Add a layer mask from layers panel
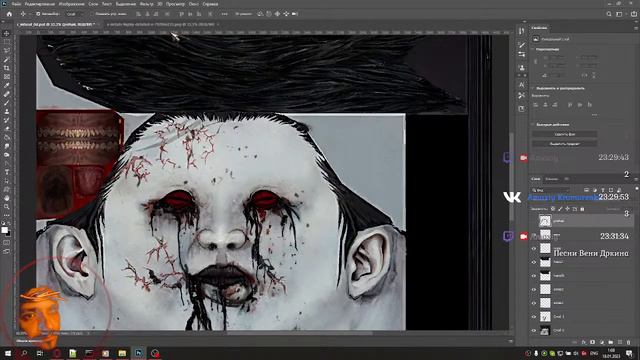This screenshot has height=360, width=640. (x=593, y=342)
